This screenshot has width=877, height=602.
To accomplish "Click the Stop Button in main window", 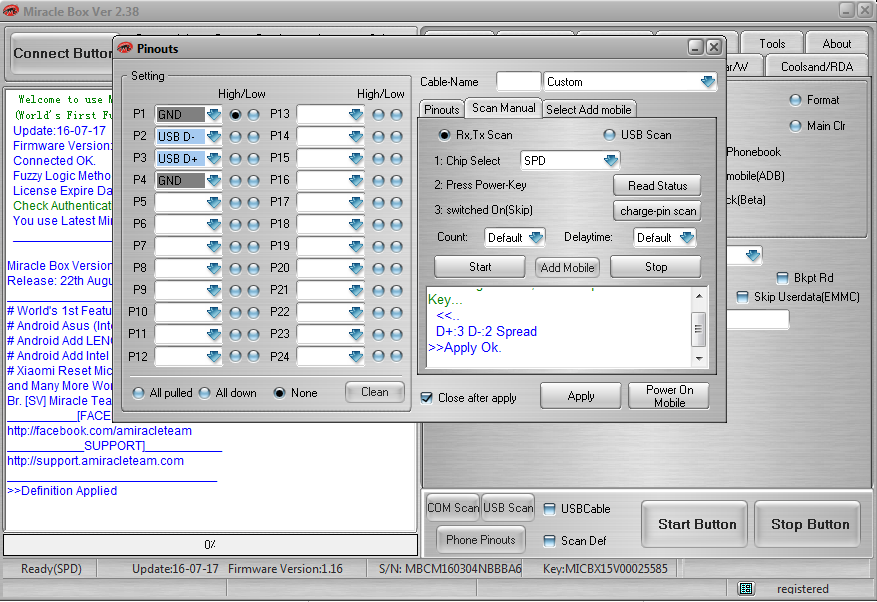I will (809, 524).
